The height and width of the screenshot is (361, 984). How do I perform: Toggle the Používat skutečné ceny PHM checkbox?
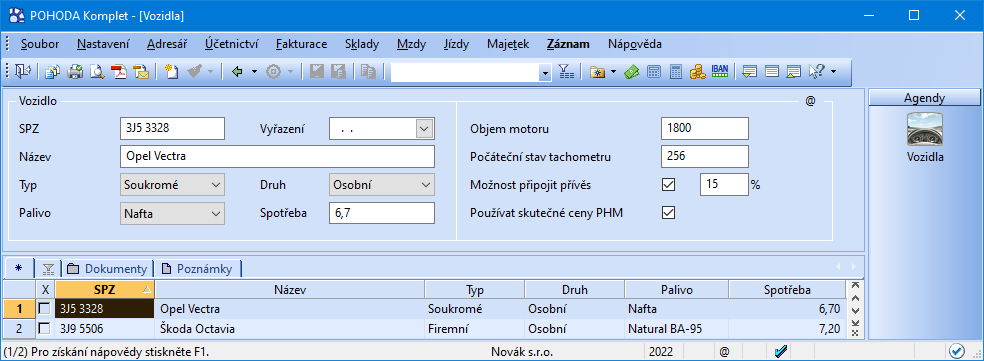pyautogui.click(x=668, y=213)
